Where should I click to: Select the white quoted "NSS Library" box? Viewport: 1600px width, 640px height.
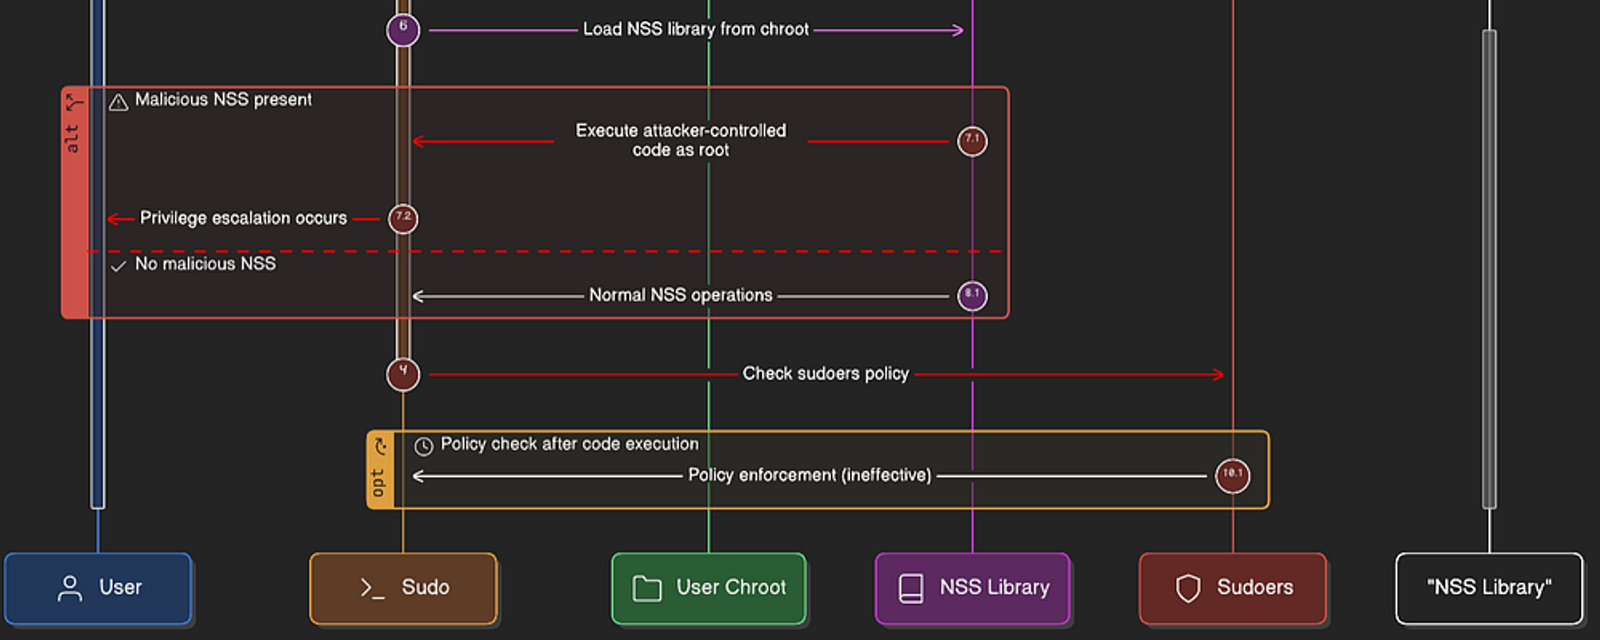[1490, 589]
